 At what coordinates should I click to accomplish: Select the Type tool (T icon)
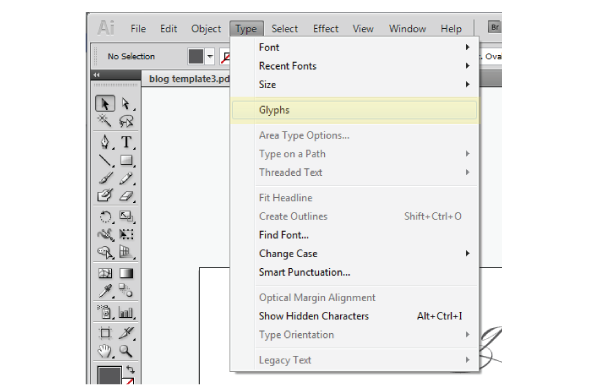tap(126, 142)
